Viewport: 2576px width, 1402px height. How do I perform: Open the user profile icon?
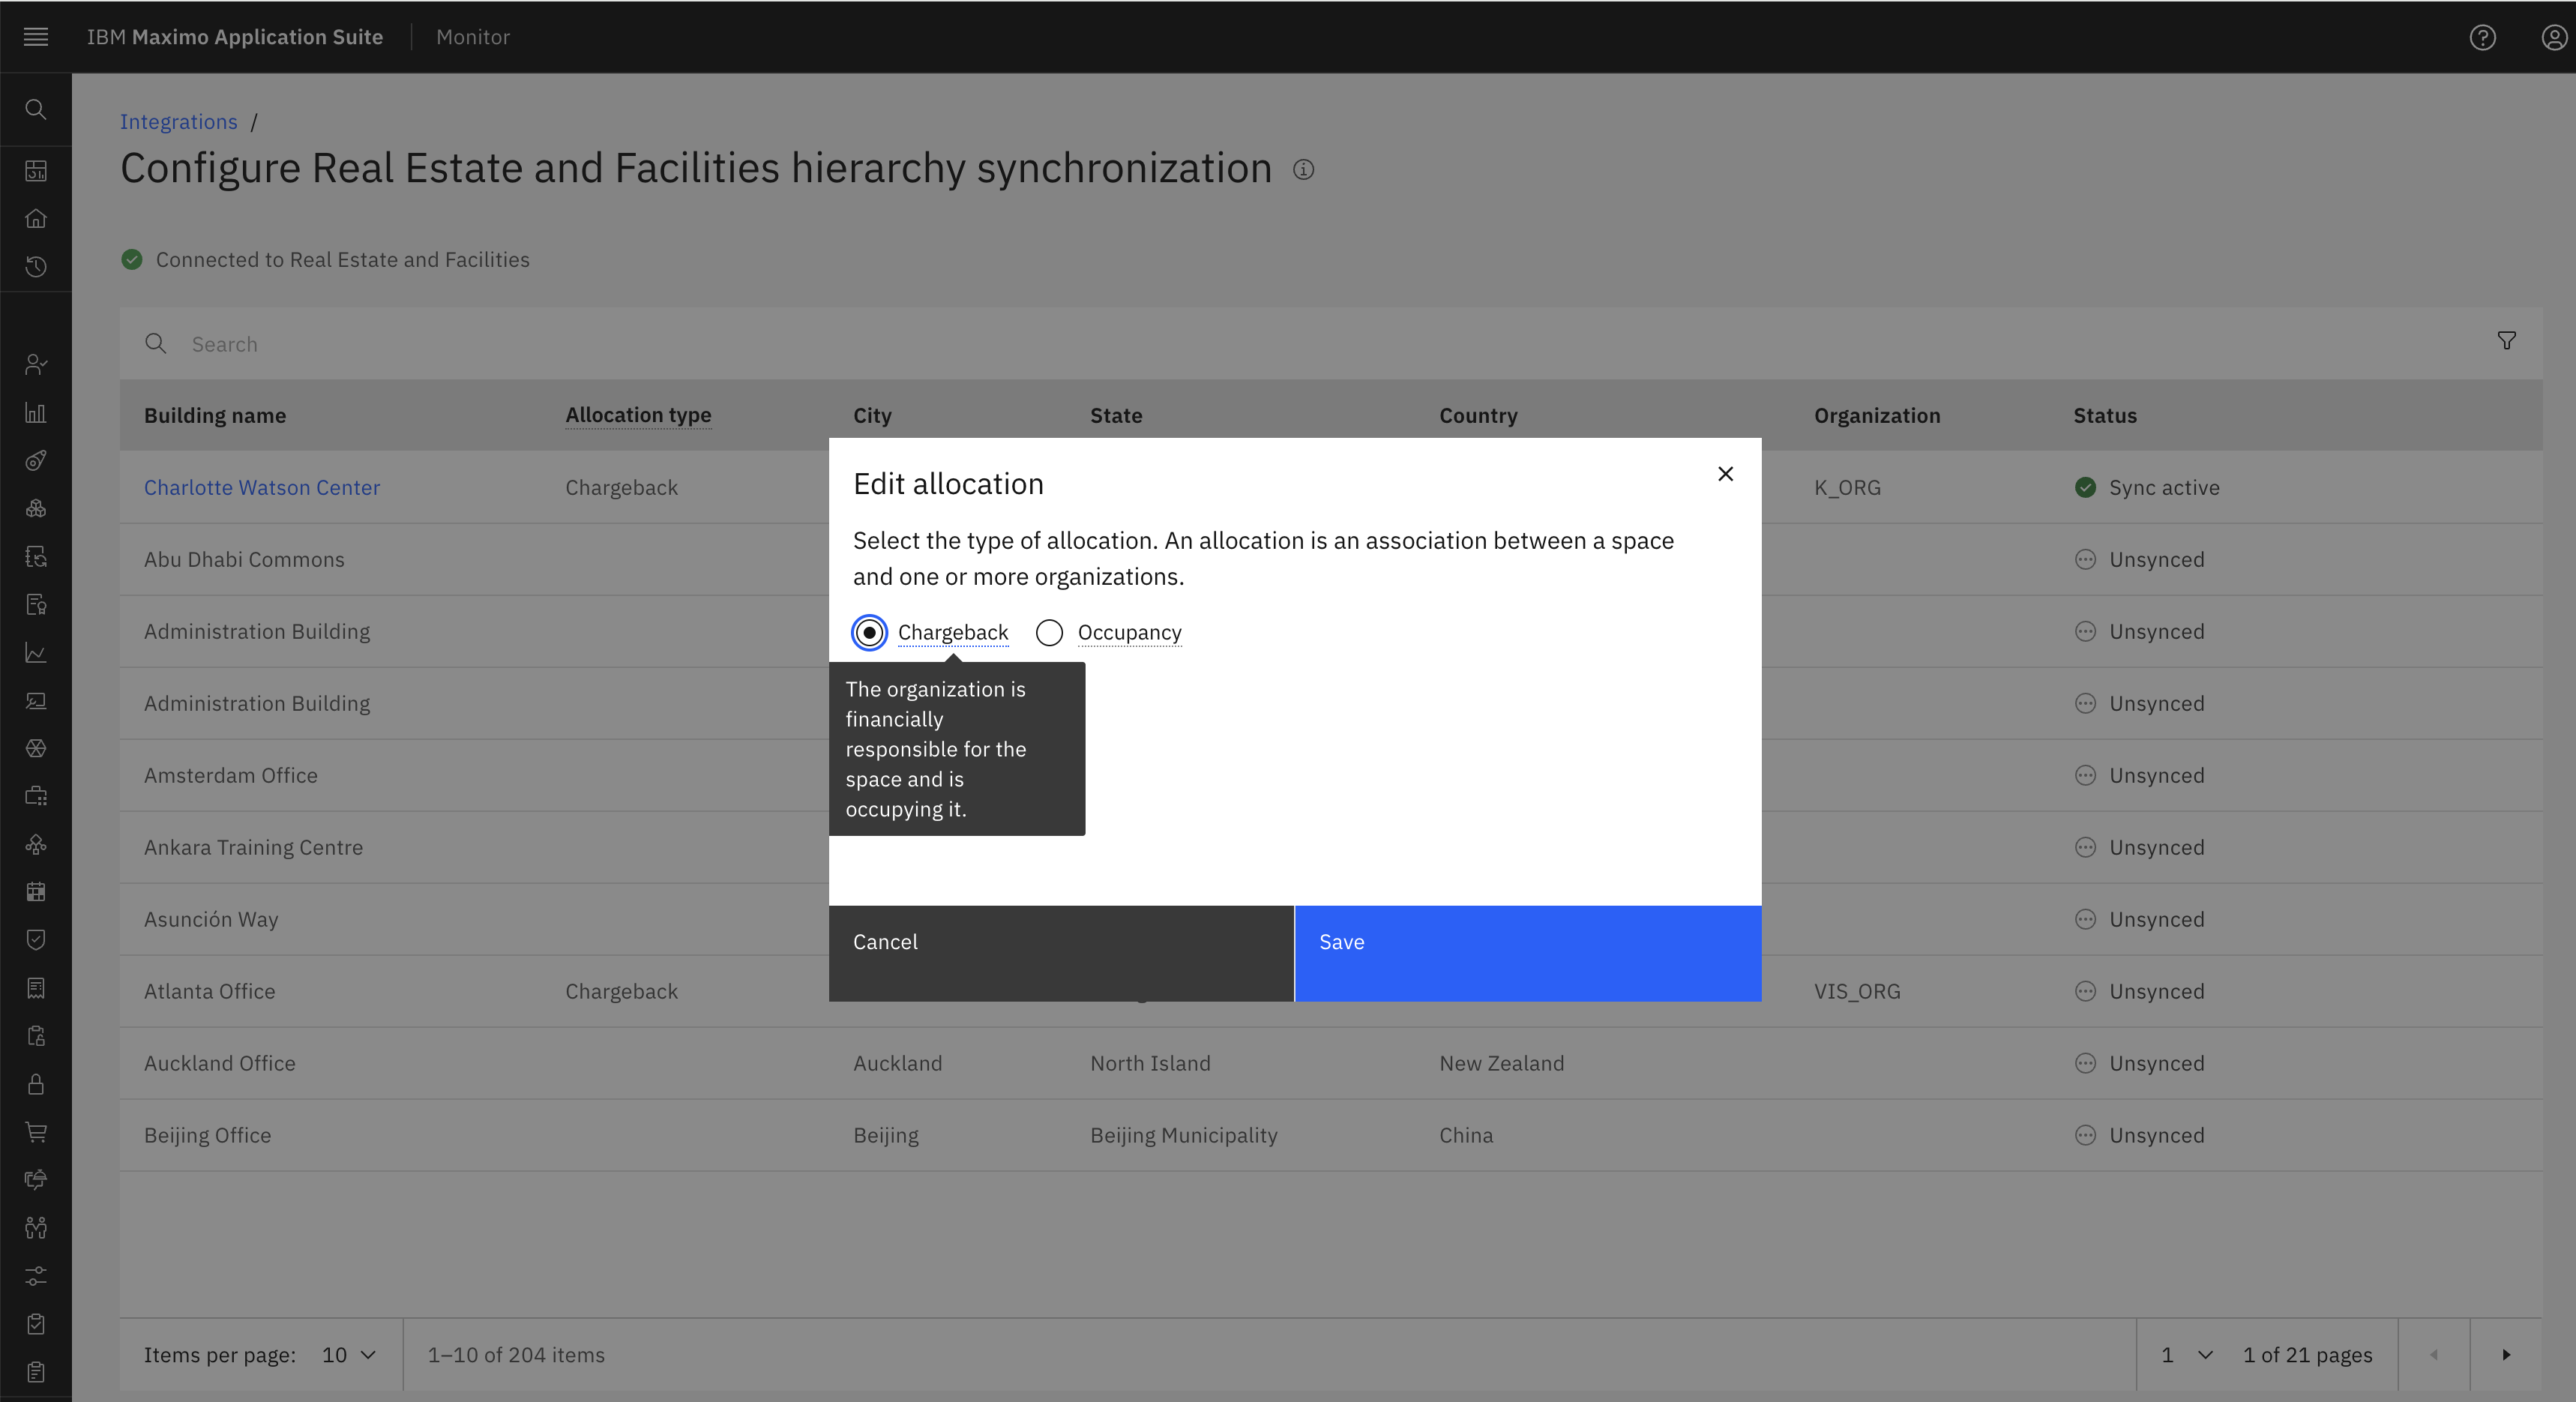pyautogui.click(x=2554, y=37)
